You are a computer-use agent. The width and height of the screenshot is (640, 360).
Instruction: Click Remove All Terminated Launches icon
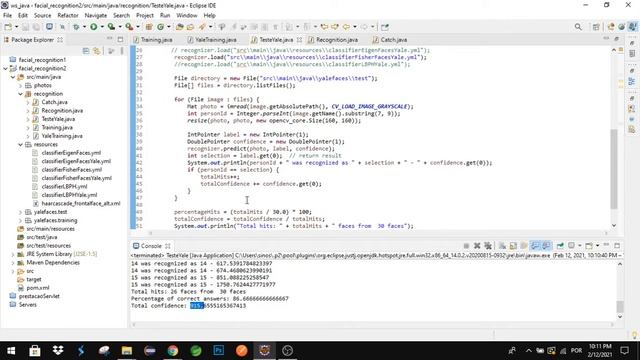[x=488, y=246]
